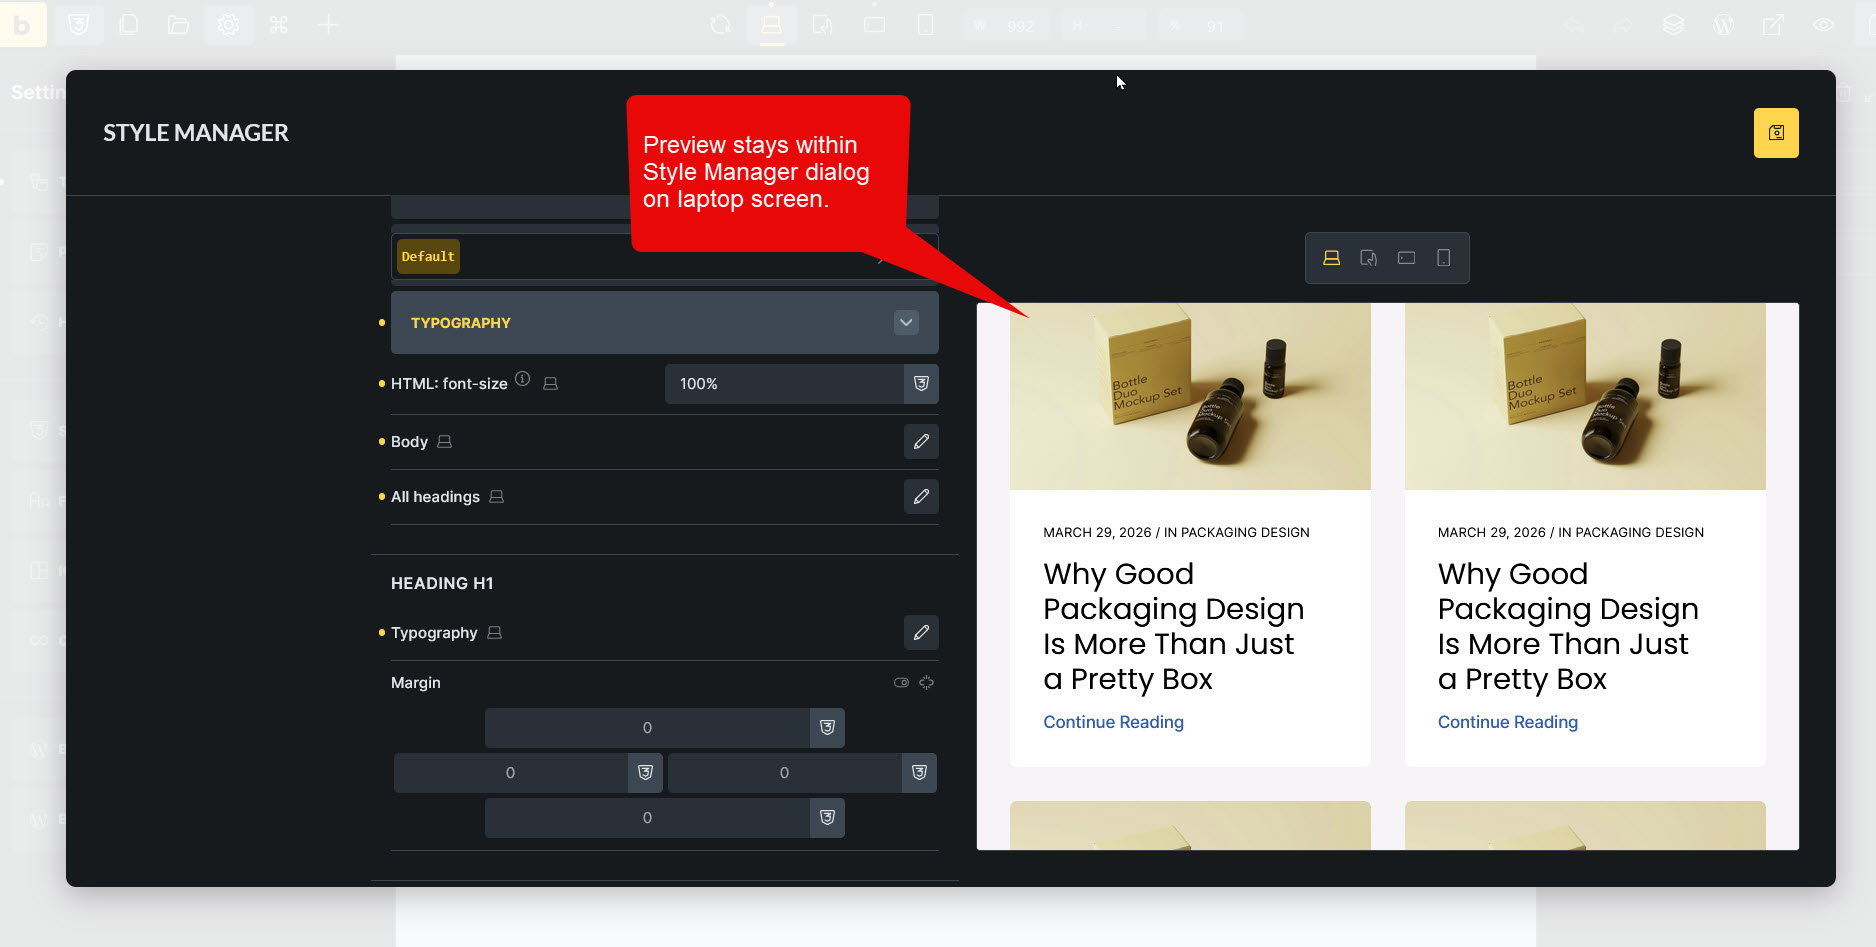Click first post's Continue Reading link

[1113, 722]
